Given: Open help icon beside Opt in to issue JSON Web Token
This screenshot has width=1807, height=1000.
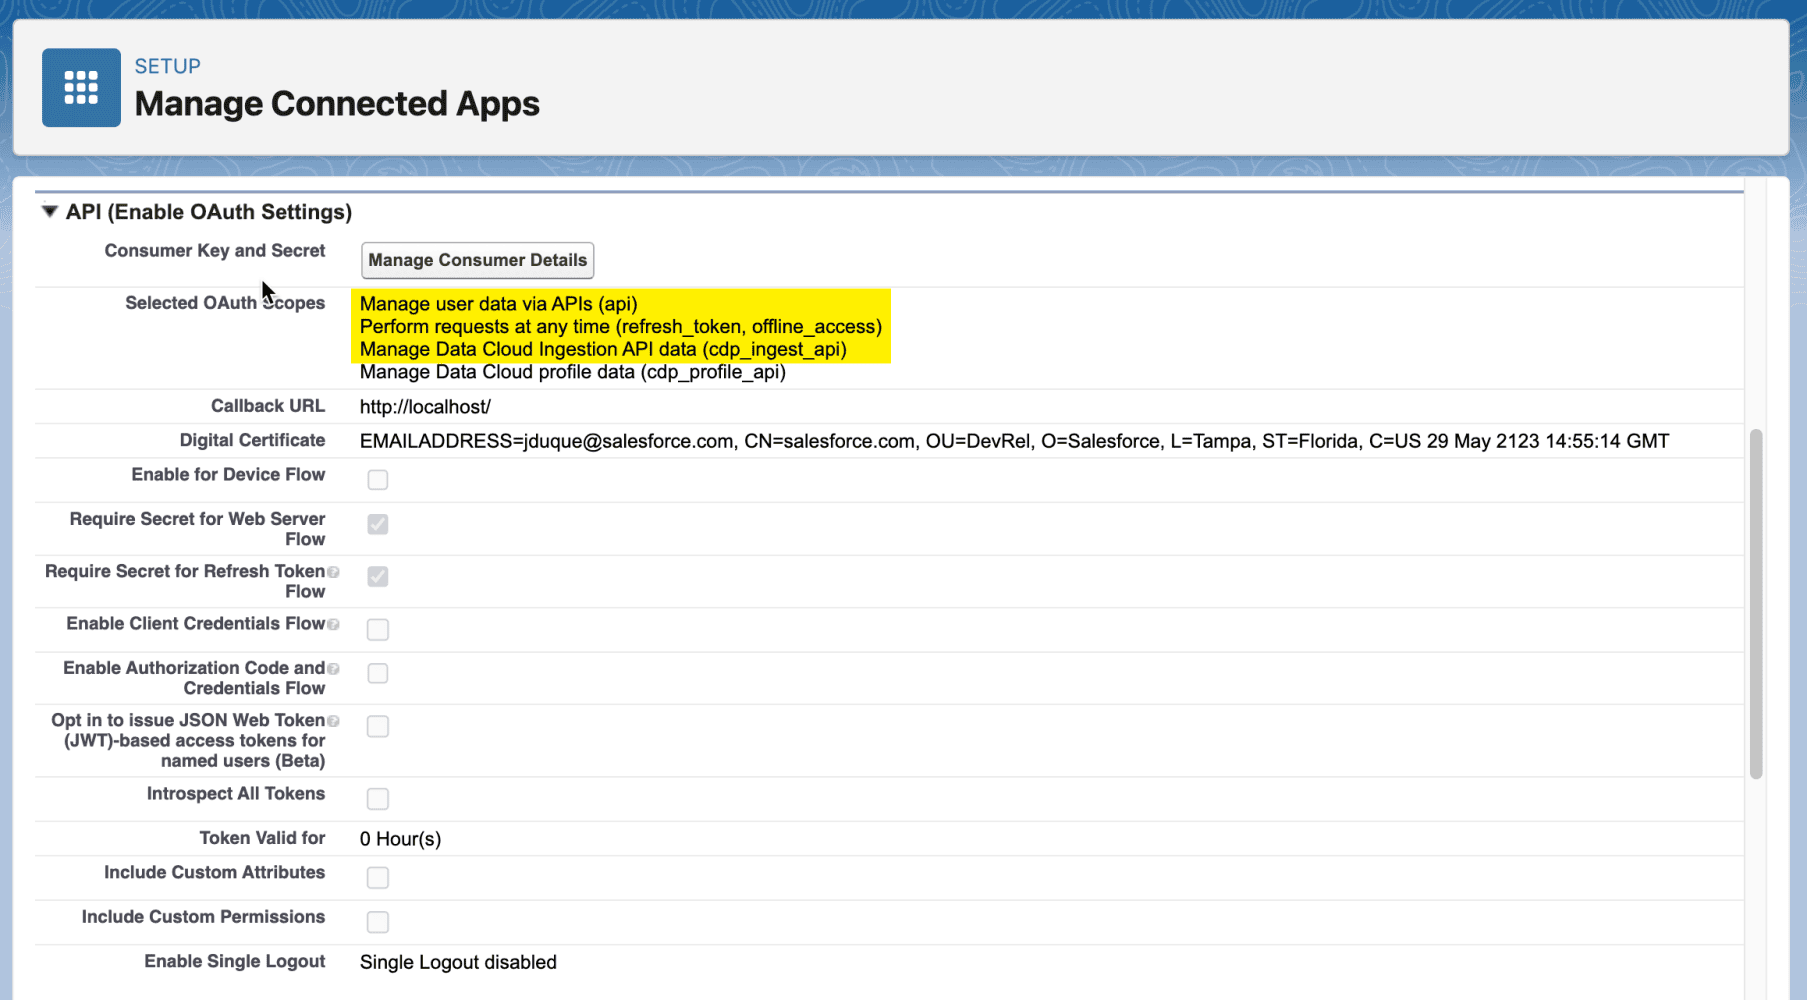Looking at the screenshot, I should pyautogui.click(x=333, y=720).
